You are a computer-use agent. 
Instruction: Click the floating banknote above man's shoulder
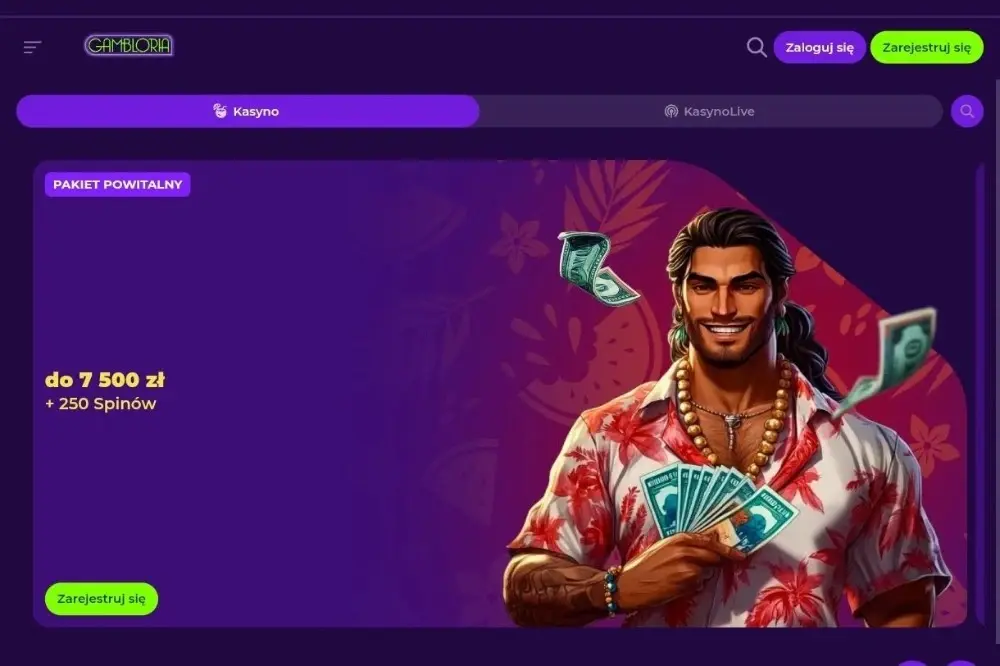[x=594, y=268]
